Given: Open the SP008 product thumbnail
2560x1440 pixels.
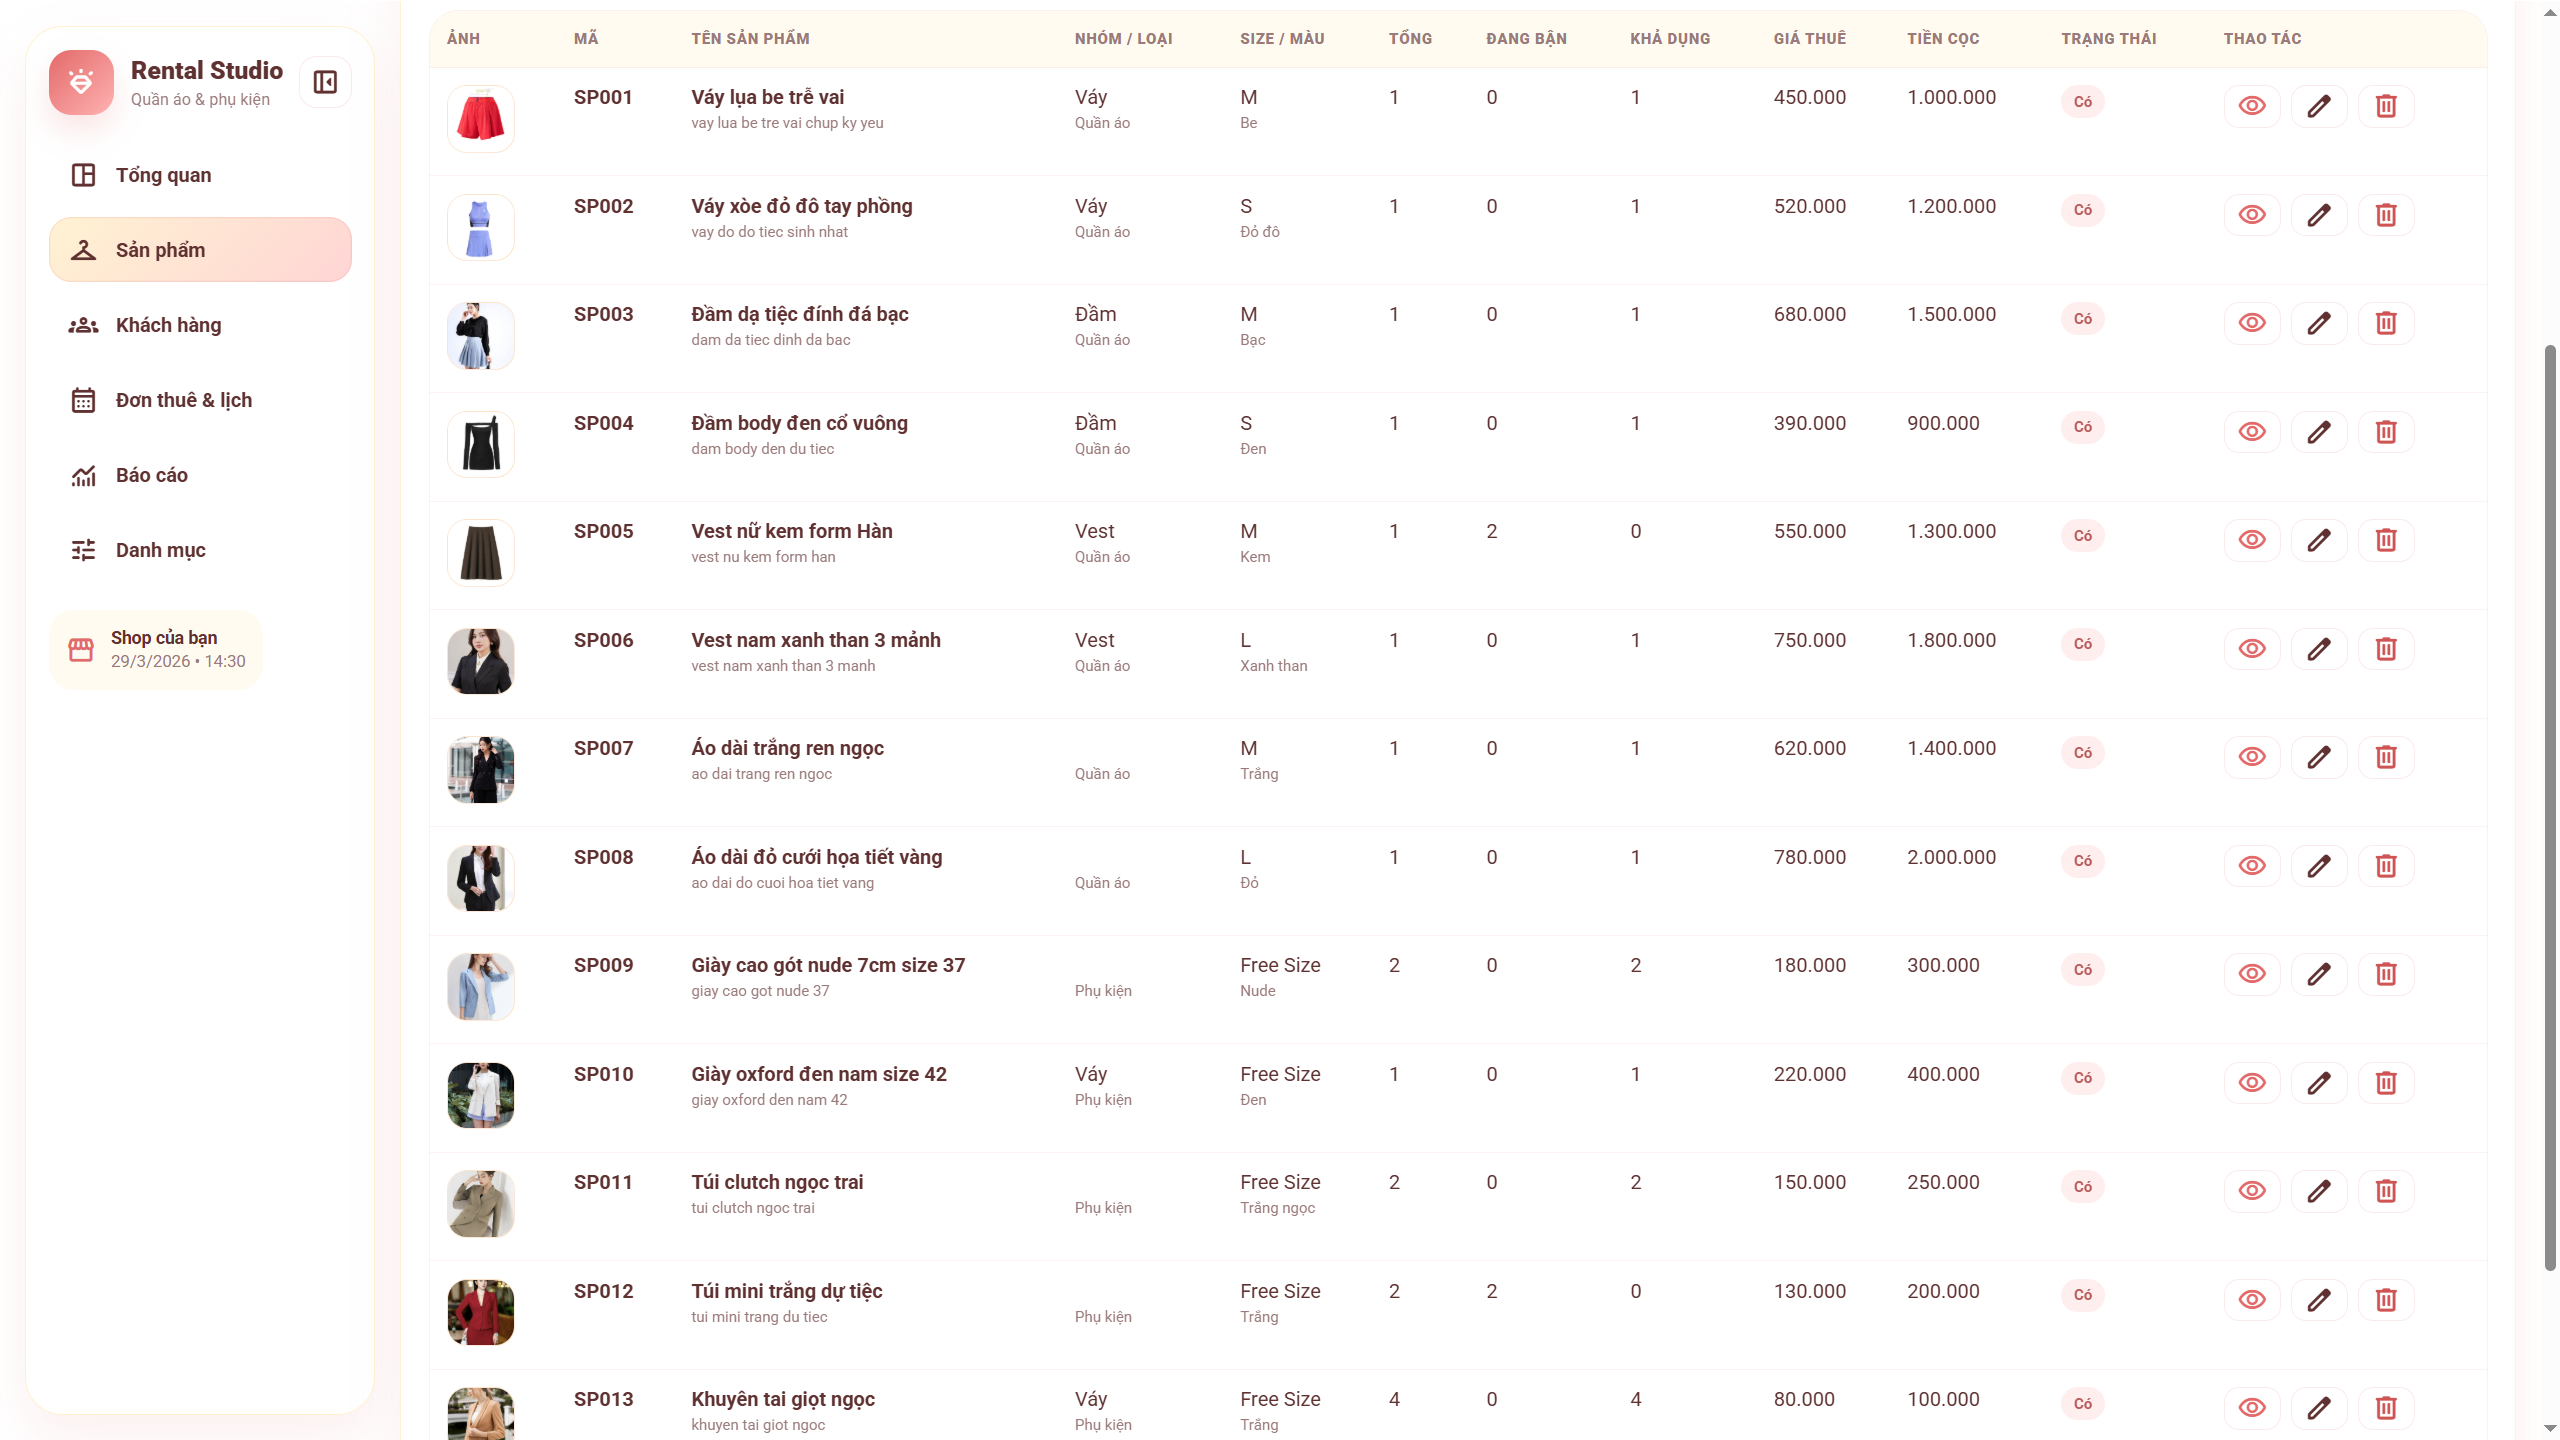Looking at the screenshot, I should 481,878.
